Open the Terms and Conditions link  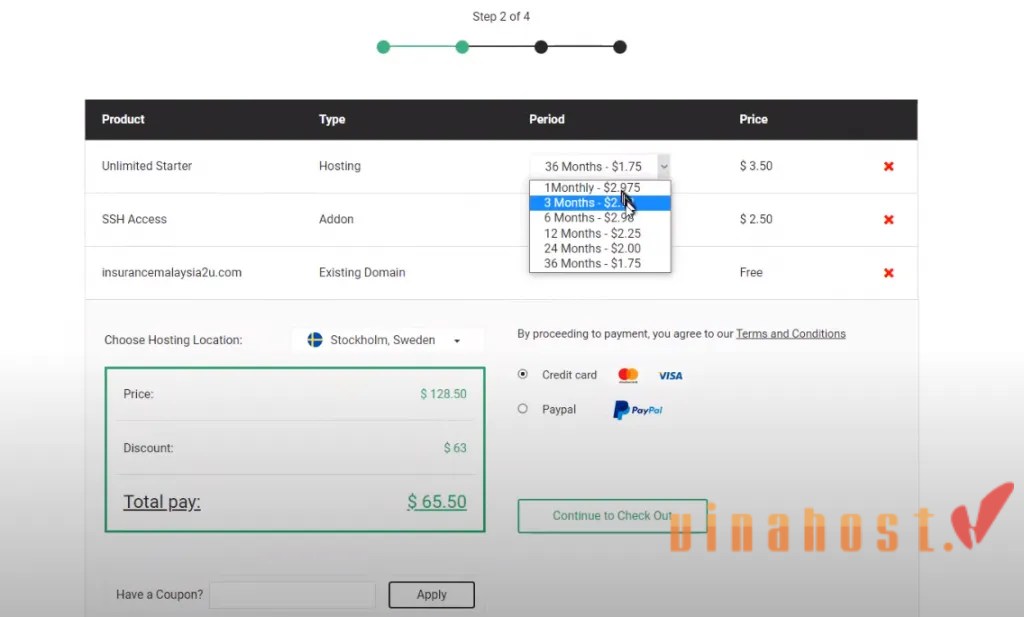[790, 334]
